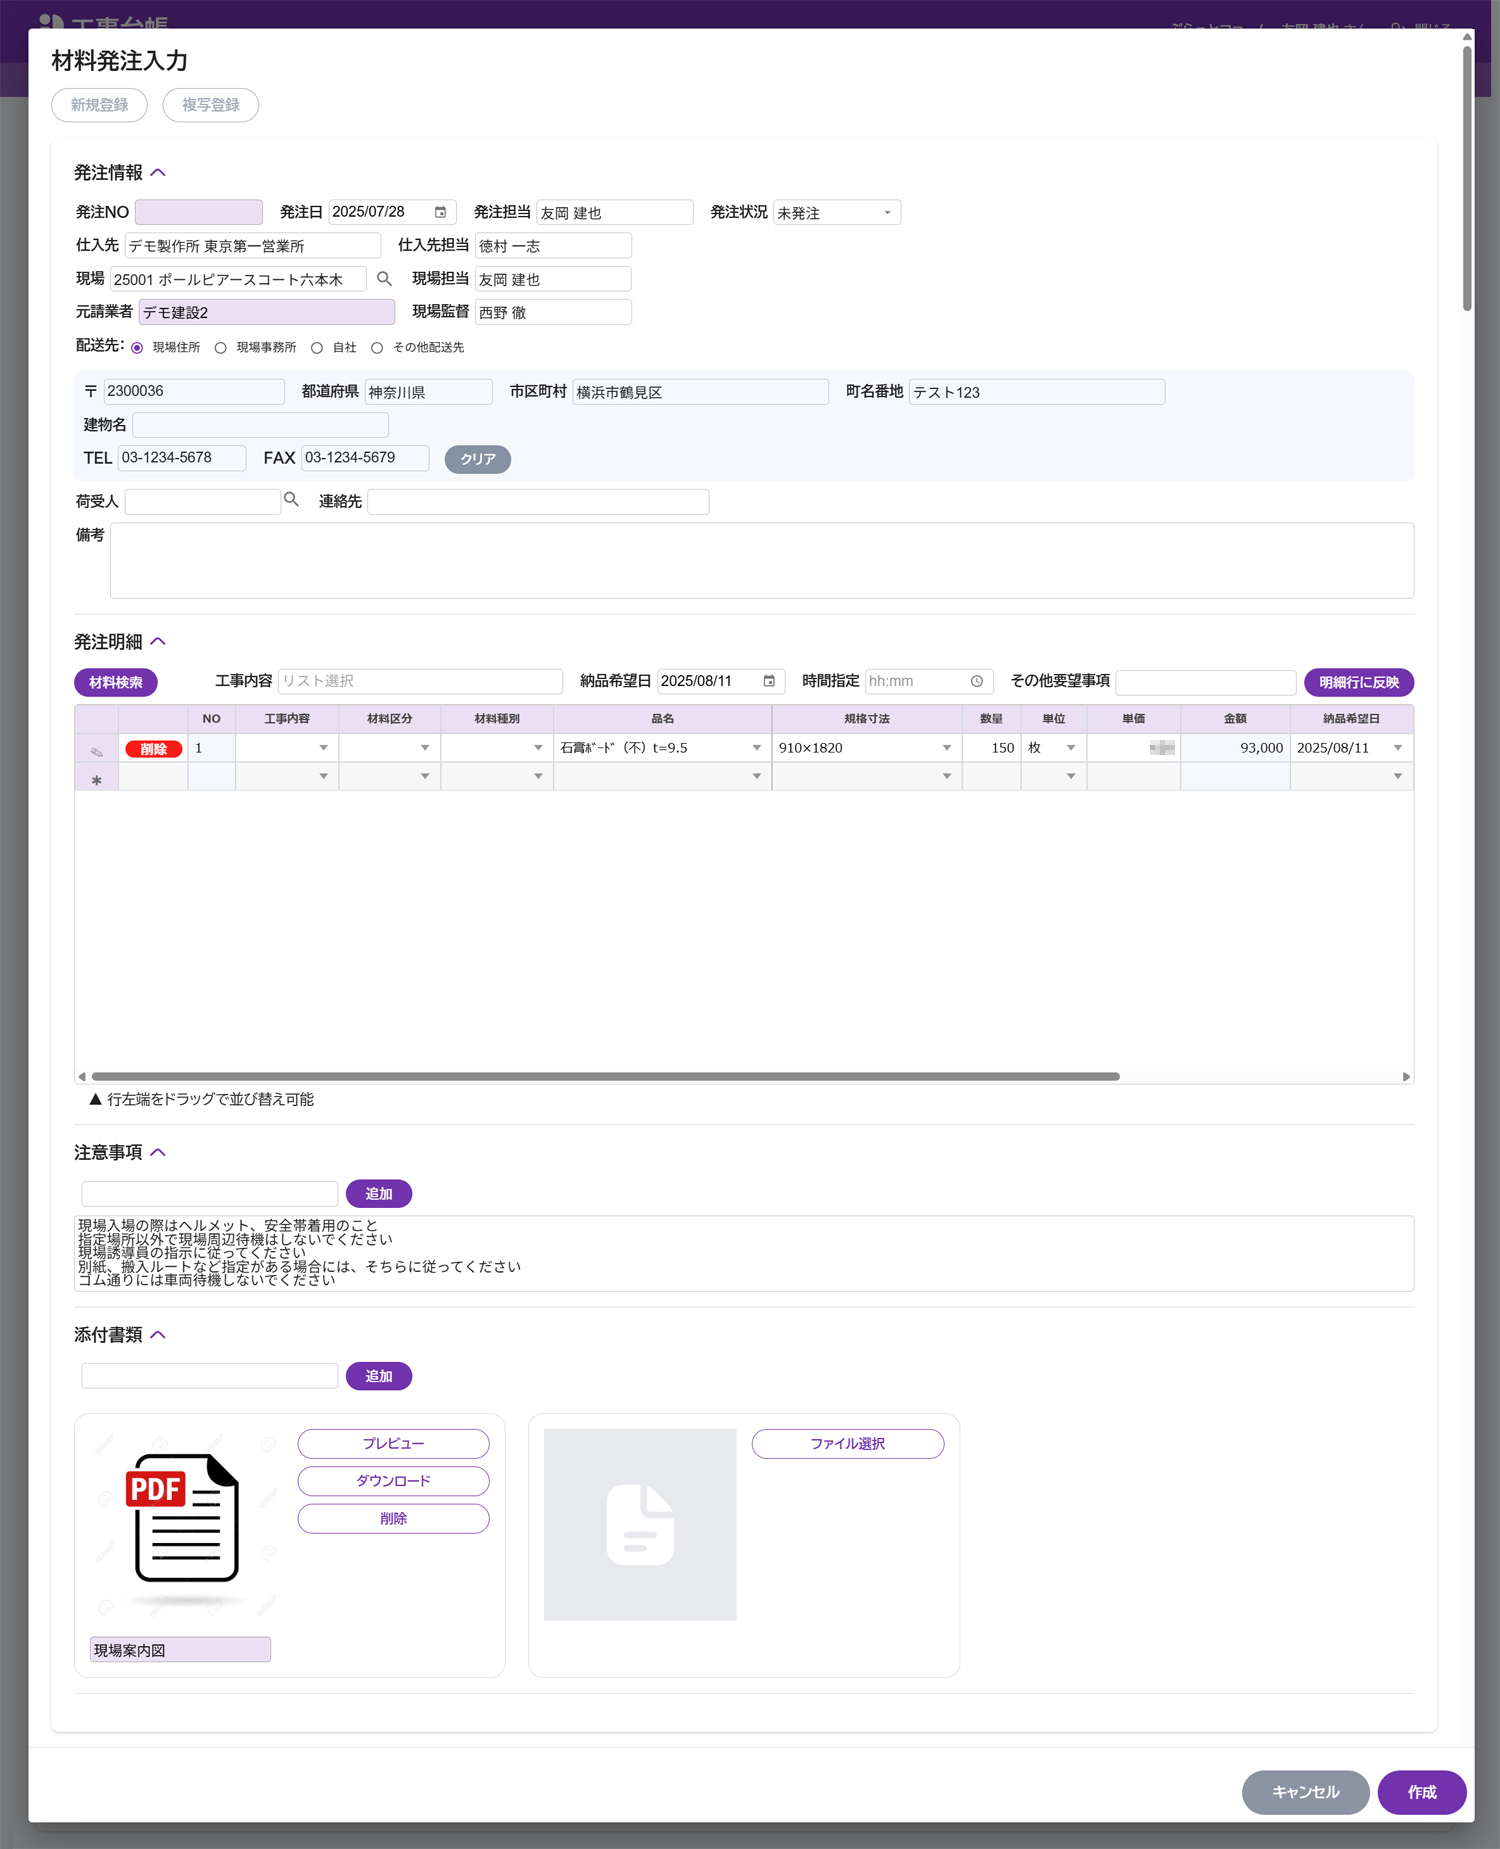1500x1849 pixels.
Task: Click the gray file placeholder icon
Action: (640, 1524)
